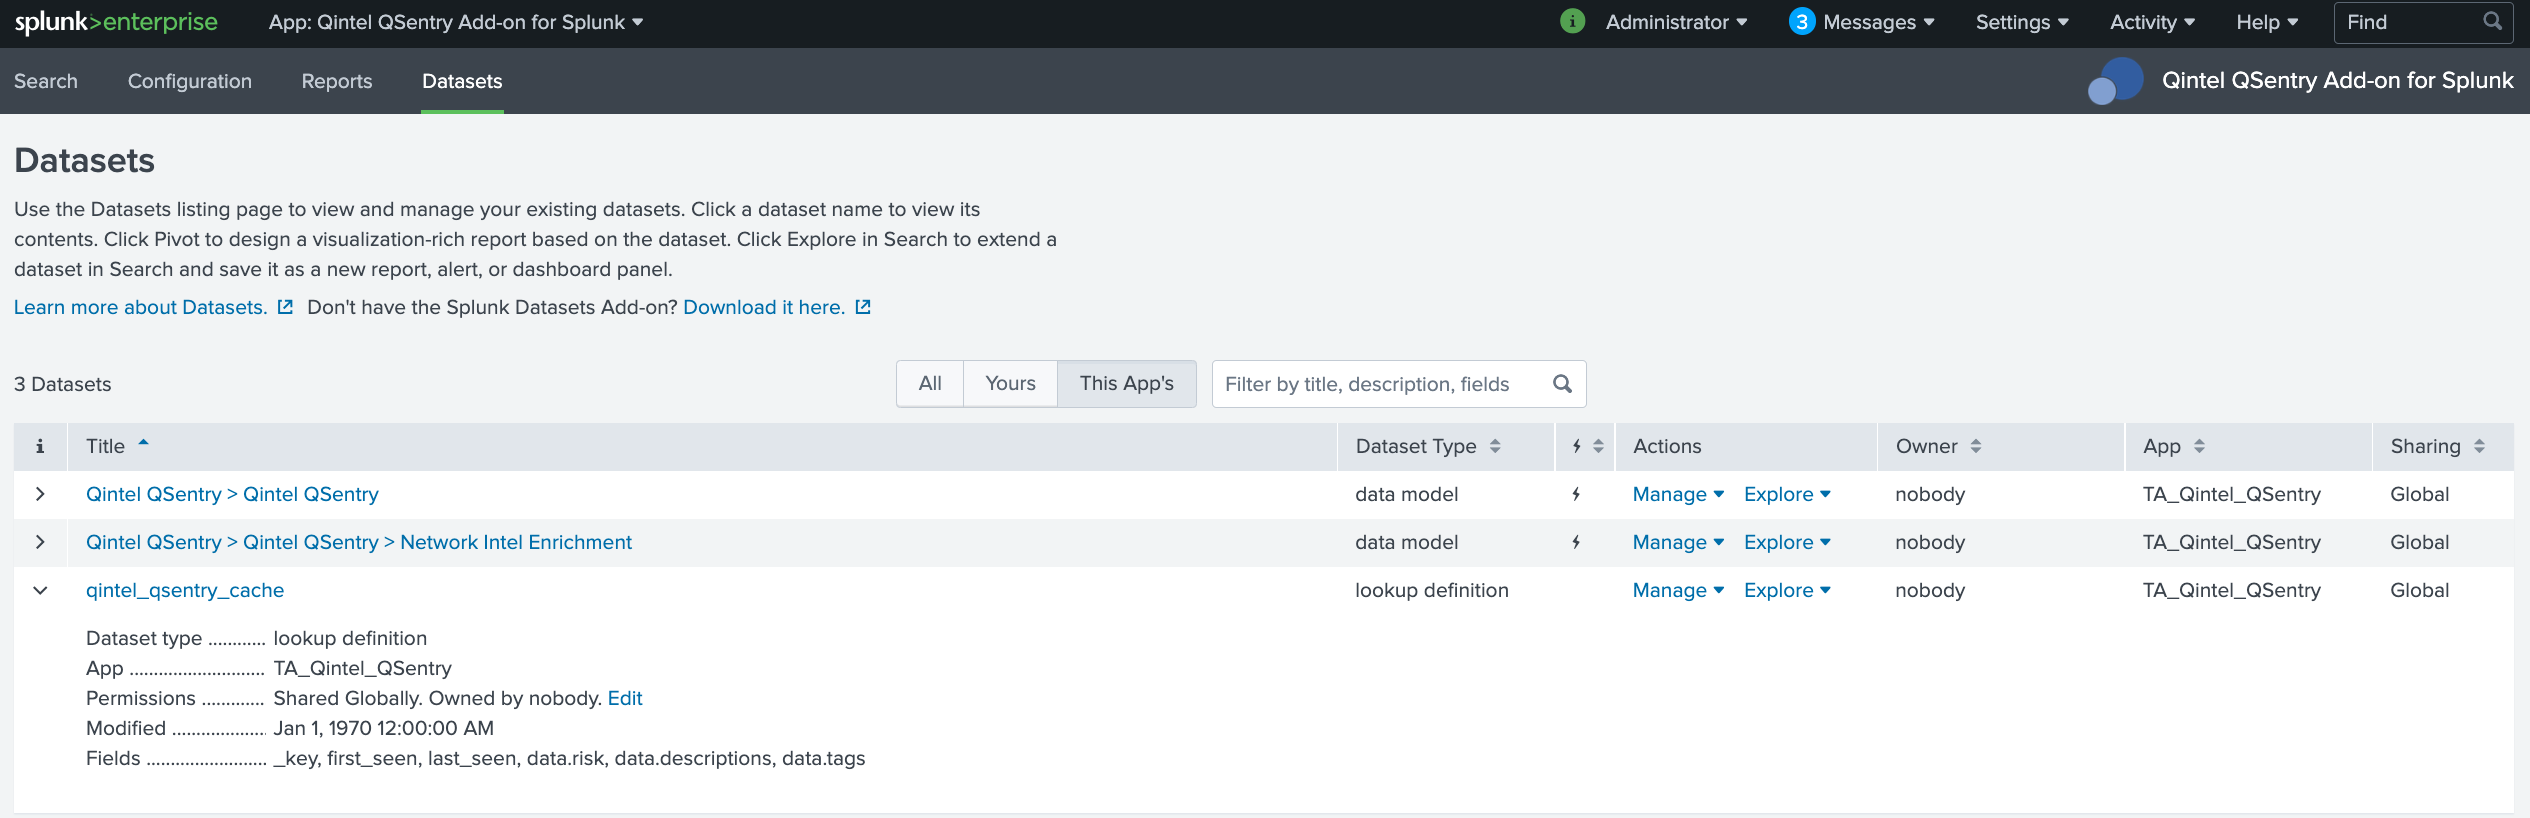Click the blue Messages count badge

[x=1801, y=22]
